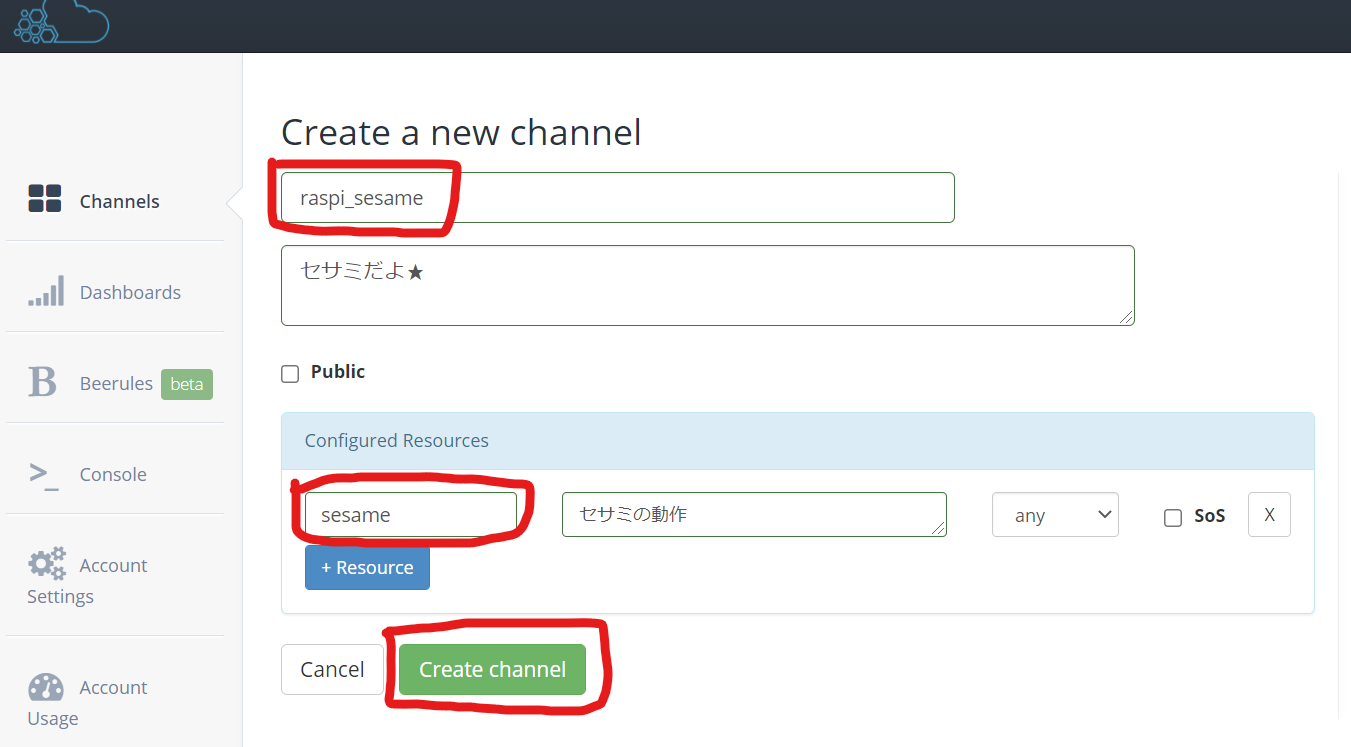This screenshot has width=1351, height=747.
Task: Enable the Public checkbox
Action: coord(290,374)
